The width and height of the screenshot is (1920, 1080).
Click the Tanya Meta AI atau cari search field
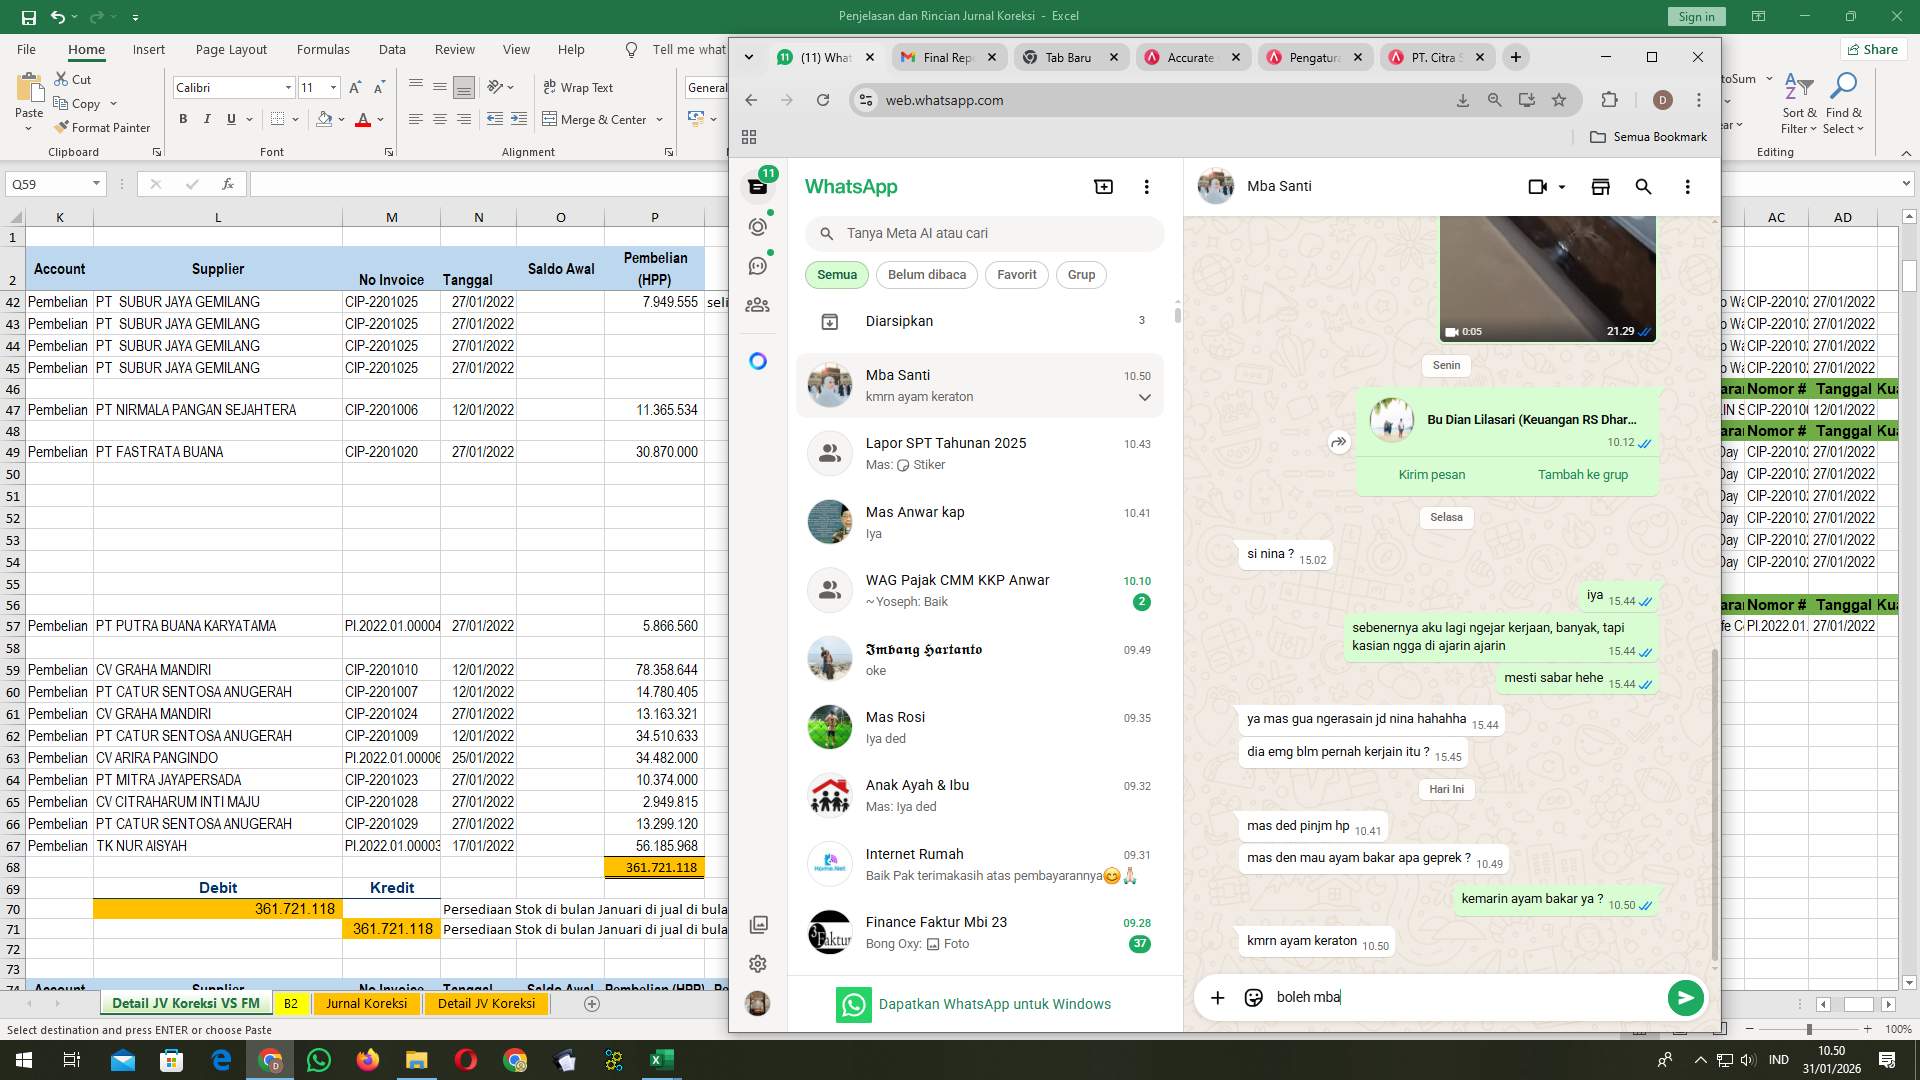983,233
